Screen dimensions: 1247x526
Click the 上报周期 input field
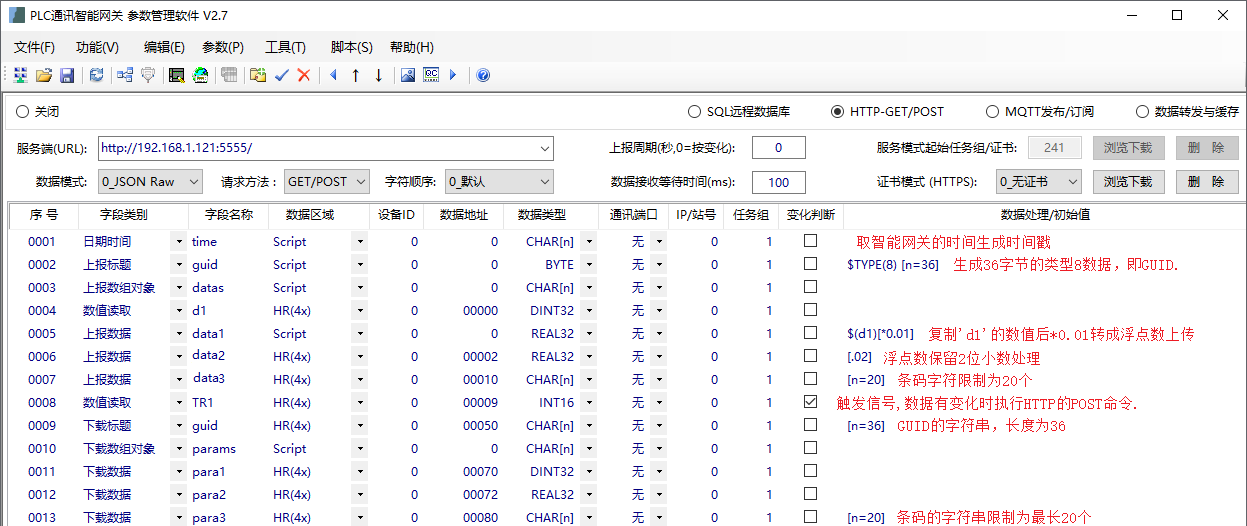tap(778, 148)
